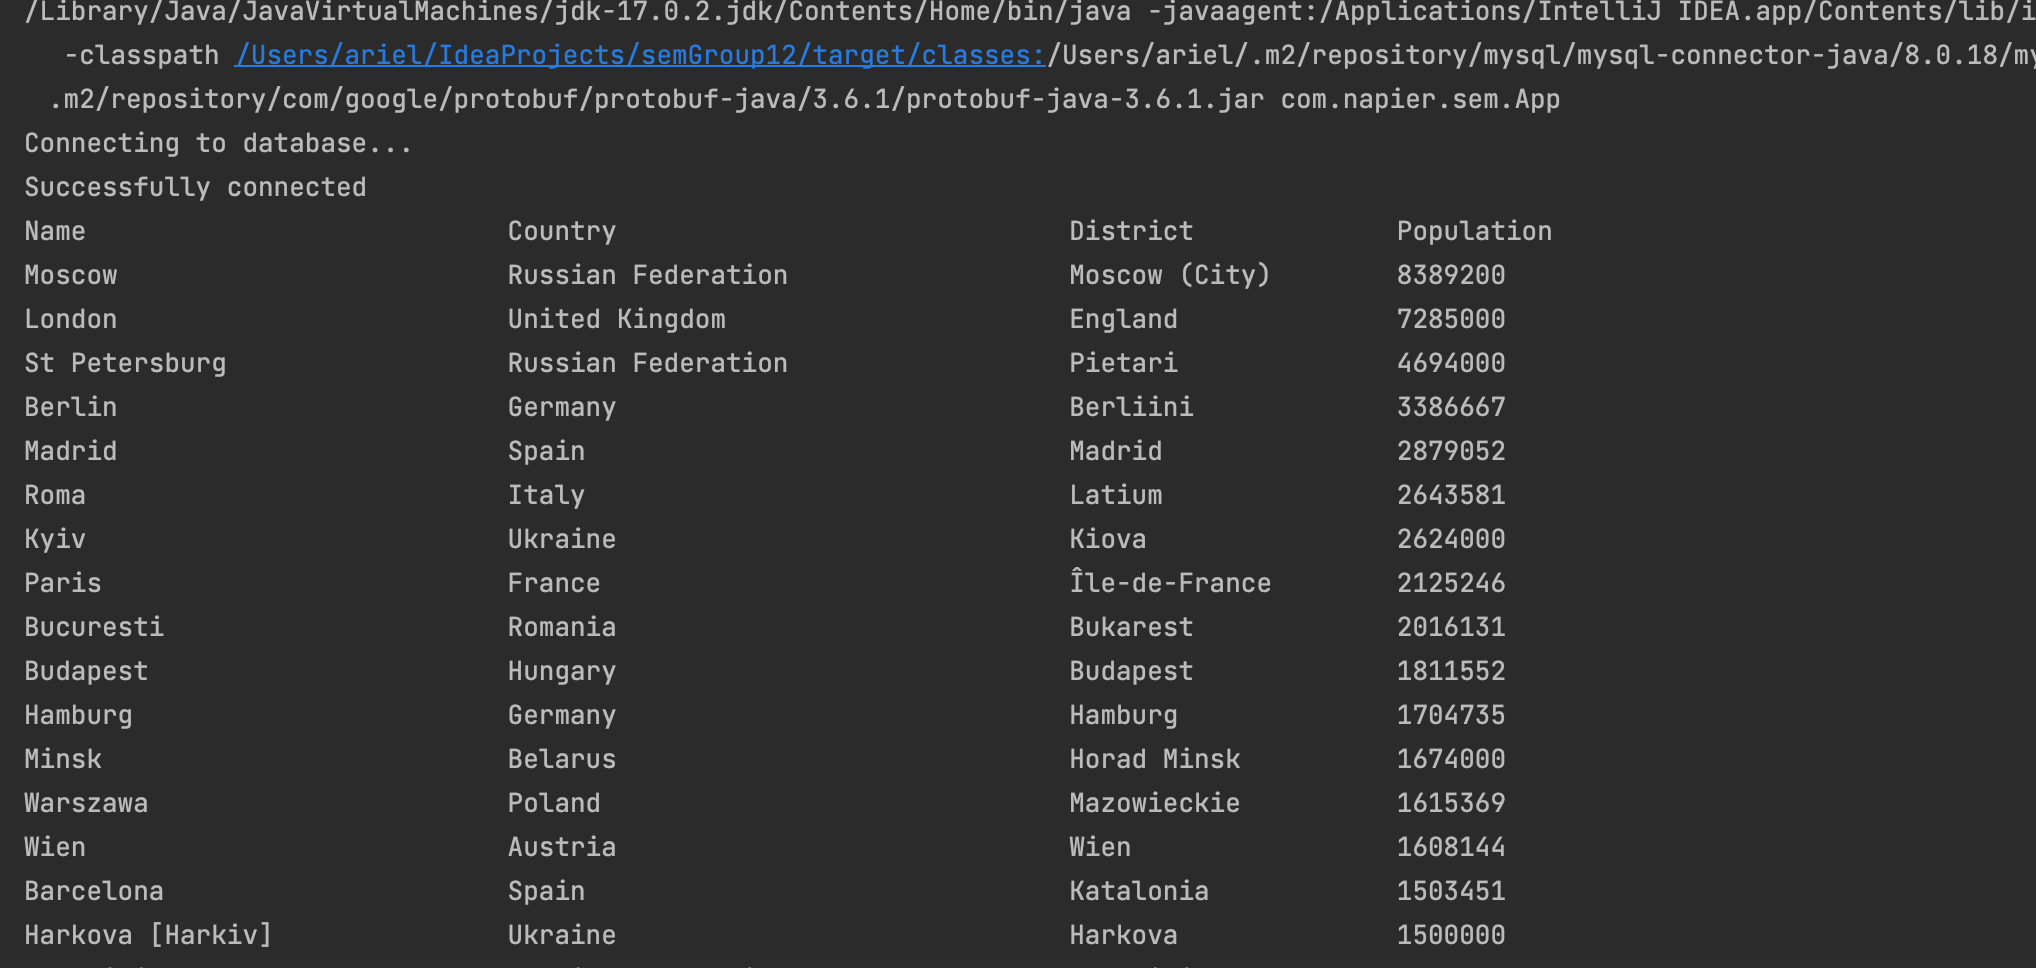
Task: Click Bukarest district text
Action: pos(1131,627)
